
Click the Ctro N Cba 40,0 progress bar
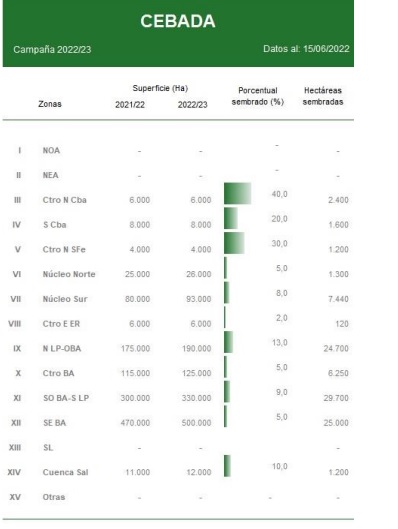(x=237, y=194)
